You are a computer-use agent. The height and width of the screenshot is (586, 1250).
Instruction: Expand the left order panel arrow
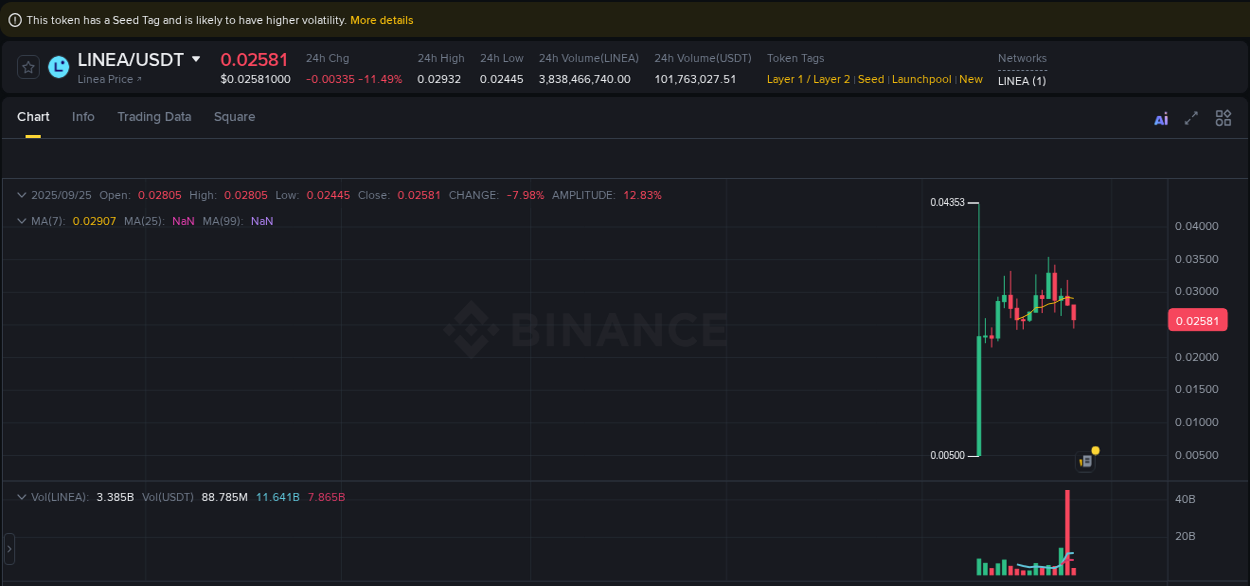click(9, 548)
